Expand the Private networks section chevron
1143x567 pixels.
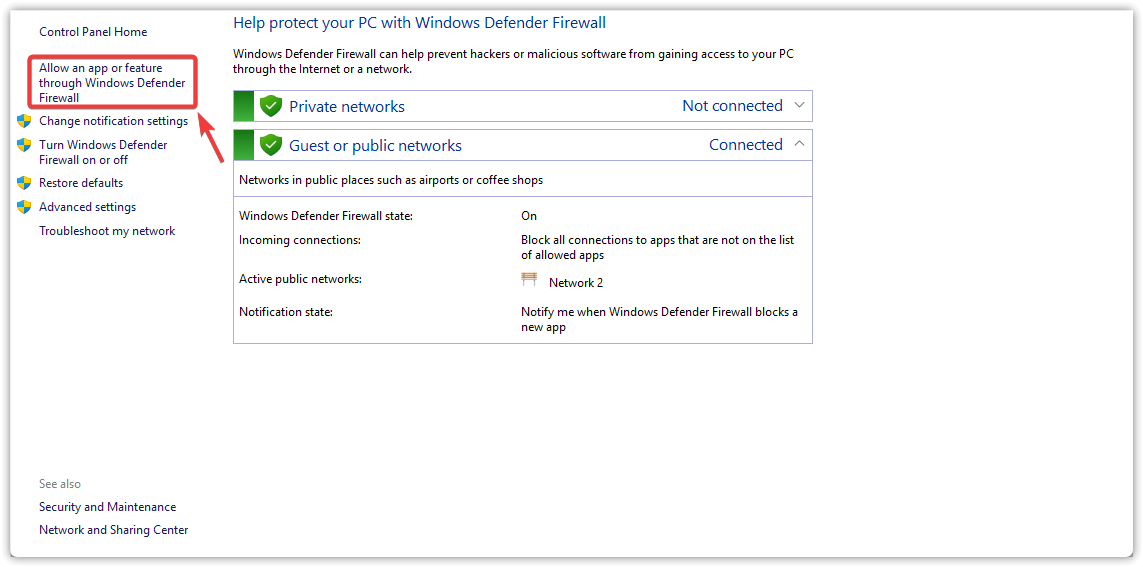799,105
